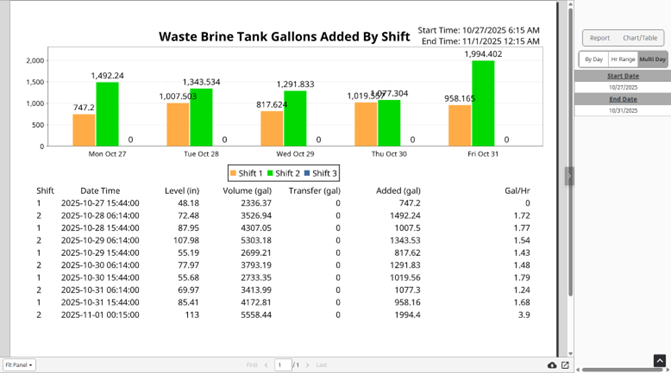This screenshot has height=373, width=671.
Task: Download report using the cloud icon
Action: (x=552, y=365)
